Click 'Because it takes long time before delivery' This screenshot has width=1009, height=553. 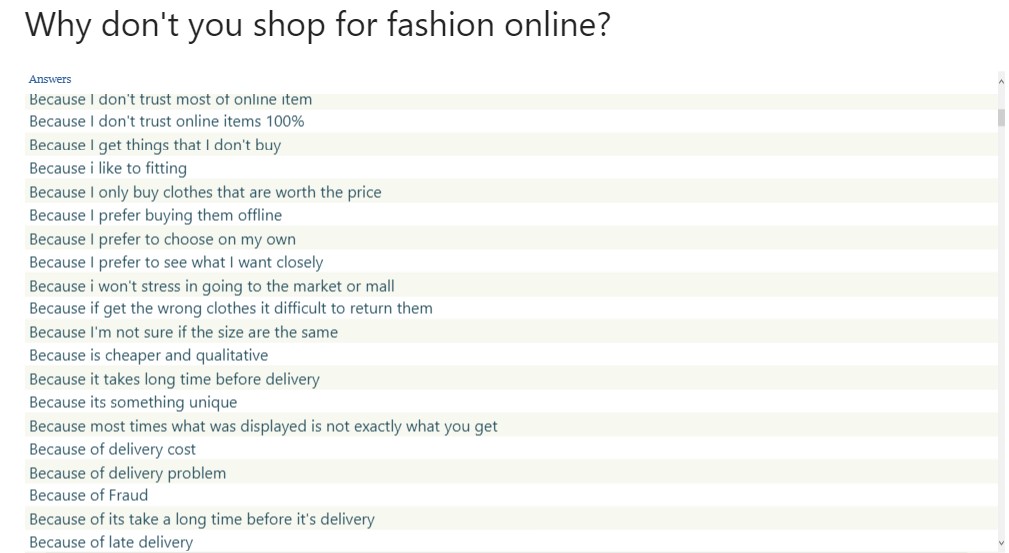(x=174, y=379)
